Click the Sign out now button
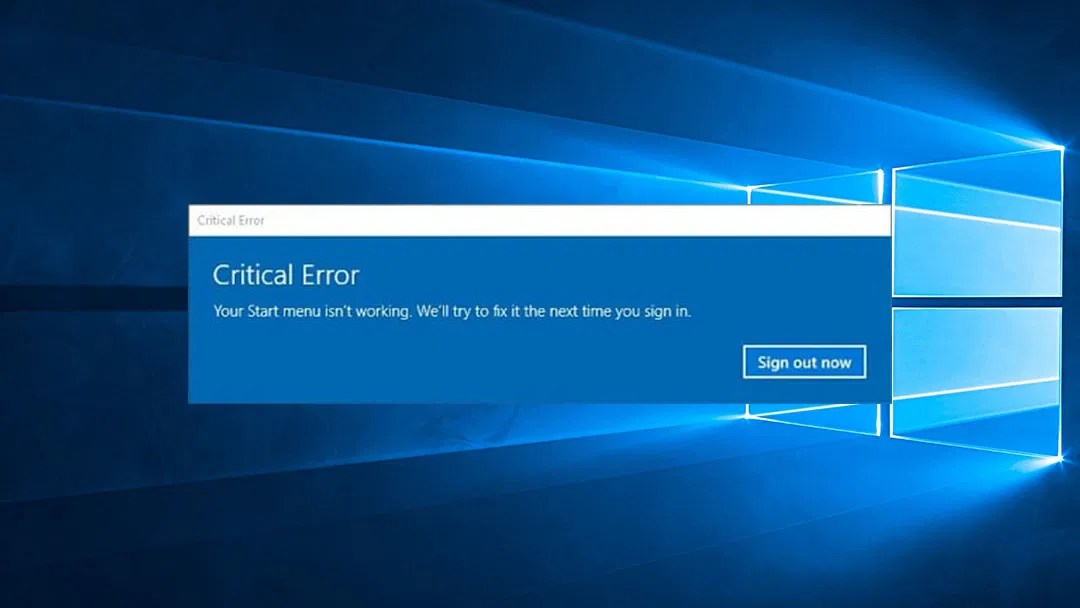1080x608 pixels. tap(804, 362)
